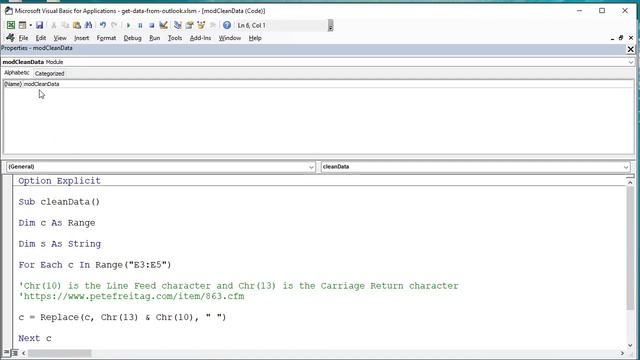Open the Add-Ins menu
This screenshot has height=360, width=640.
(x=200, y=38)
